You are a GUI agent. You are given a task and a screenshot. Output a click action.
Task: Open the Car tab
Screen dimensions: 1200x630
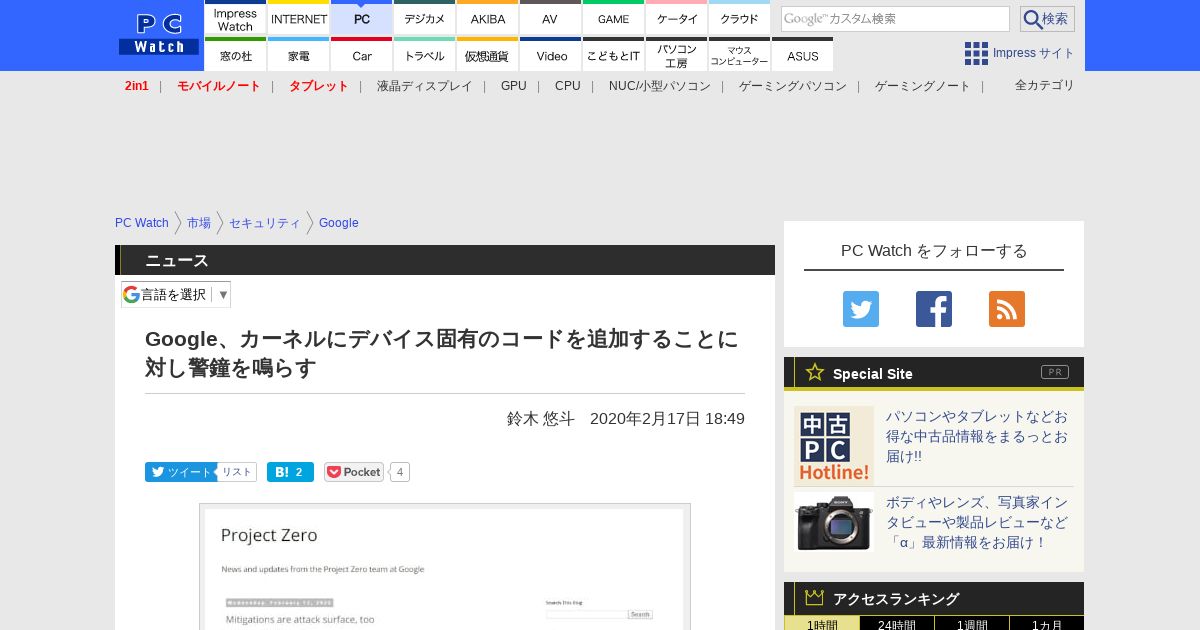pyautogui.click(x=362, y=55)
